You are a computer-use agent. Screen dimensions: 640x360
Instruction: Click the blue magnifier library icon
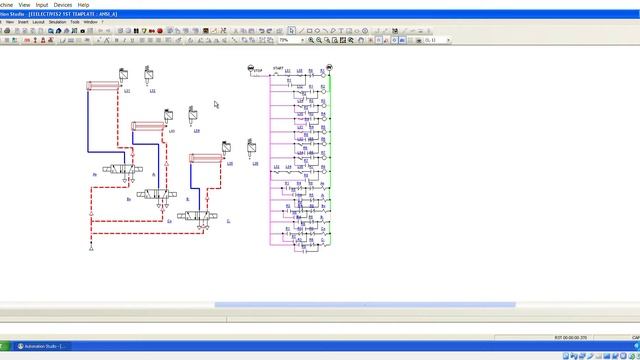point(51,31)
